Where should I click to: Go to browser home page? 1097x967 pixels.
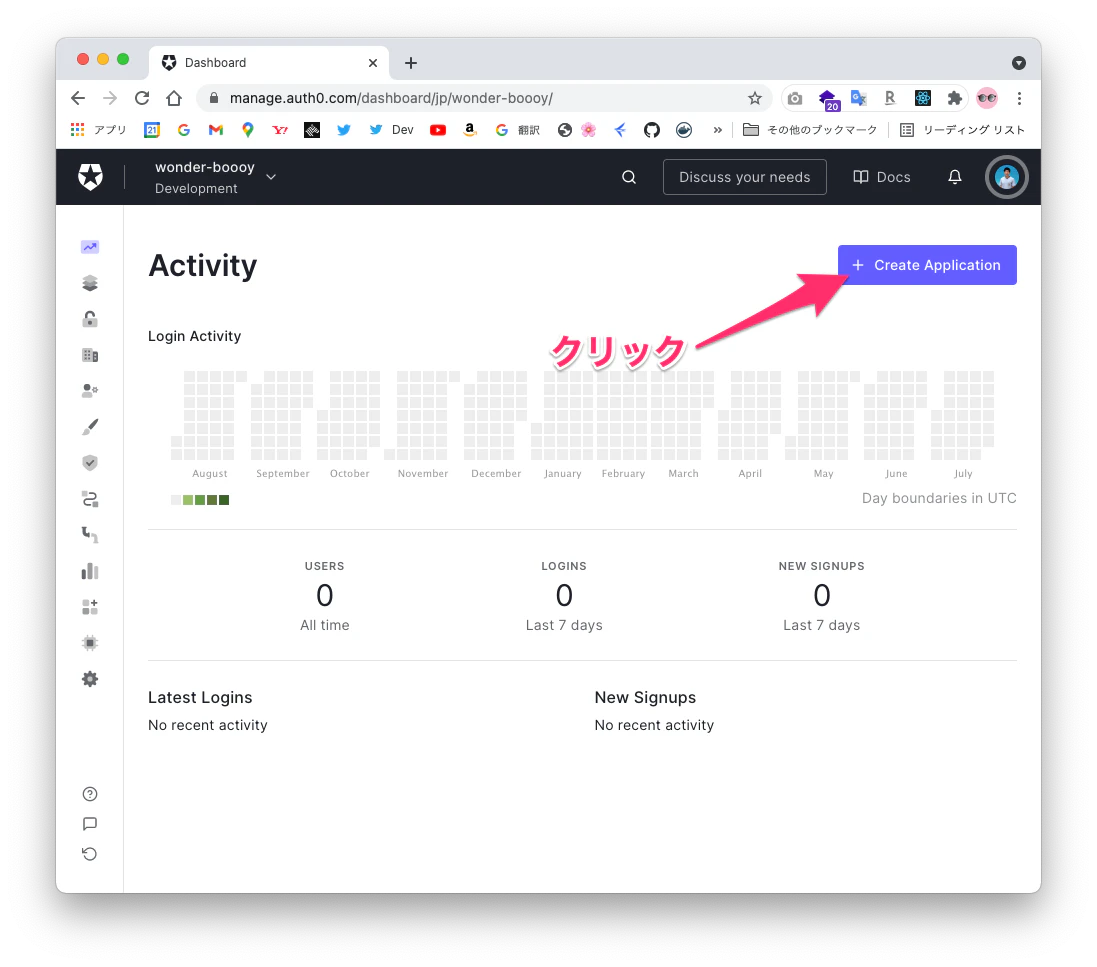174,98
